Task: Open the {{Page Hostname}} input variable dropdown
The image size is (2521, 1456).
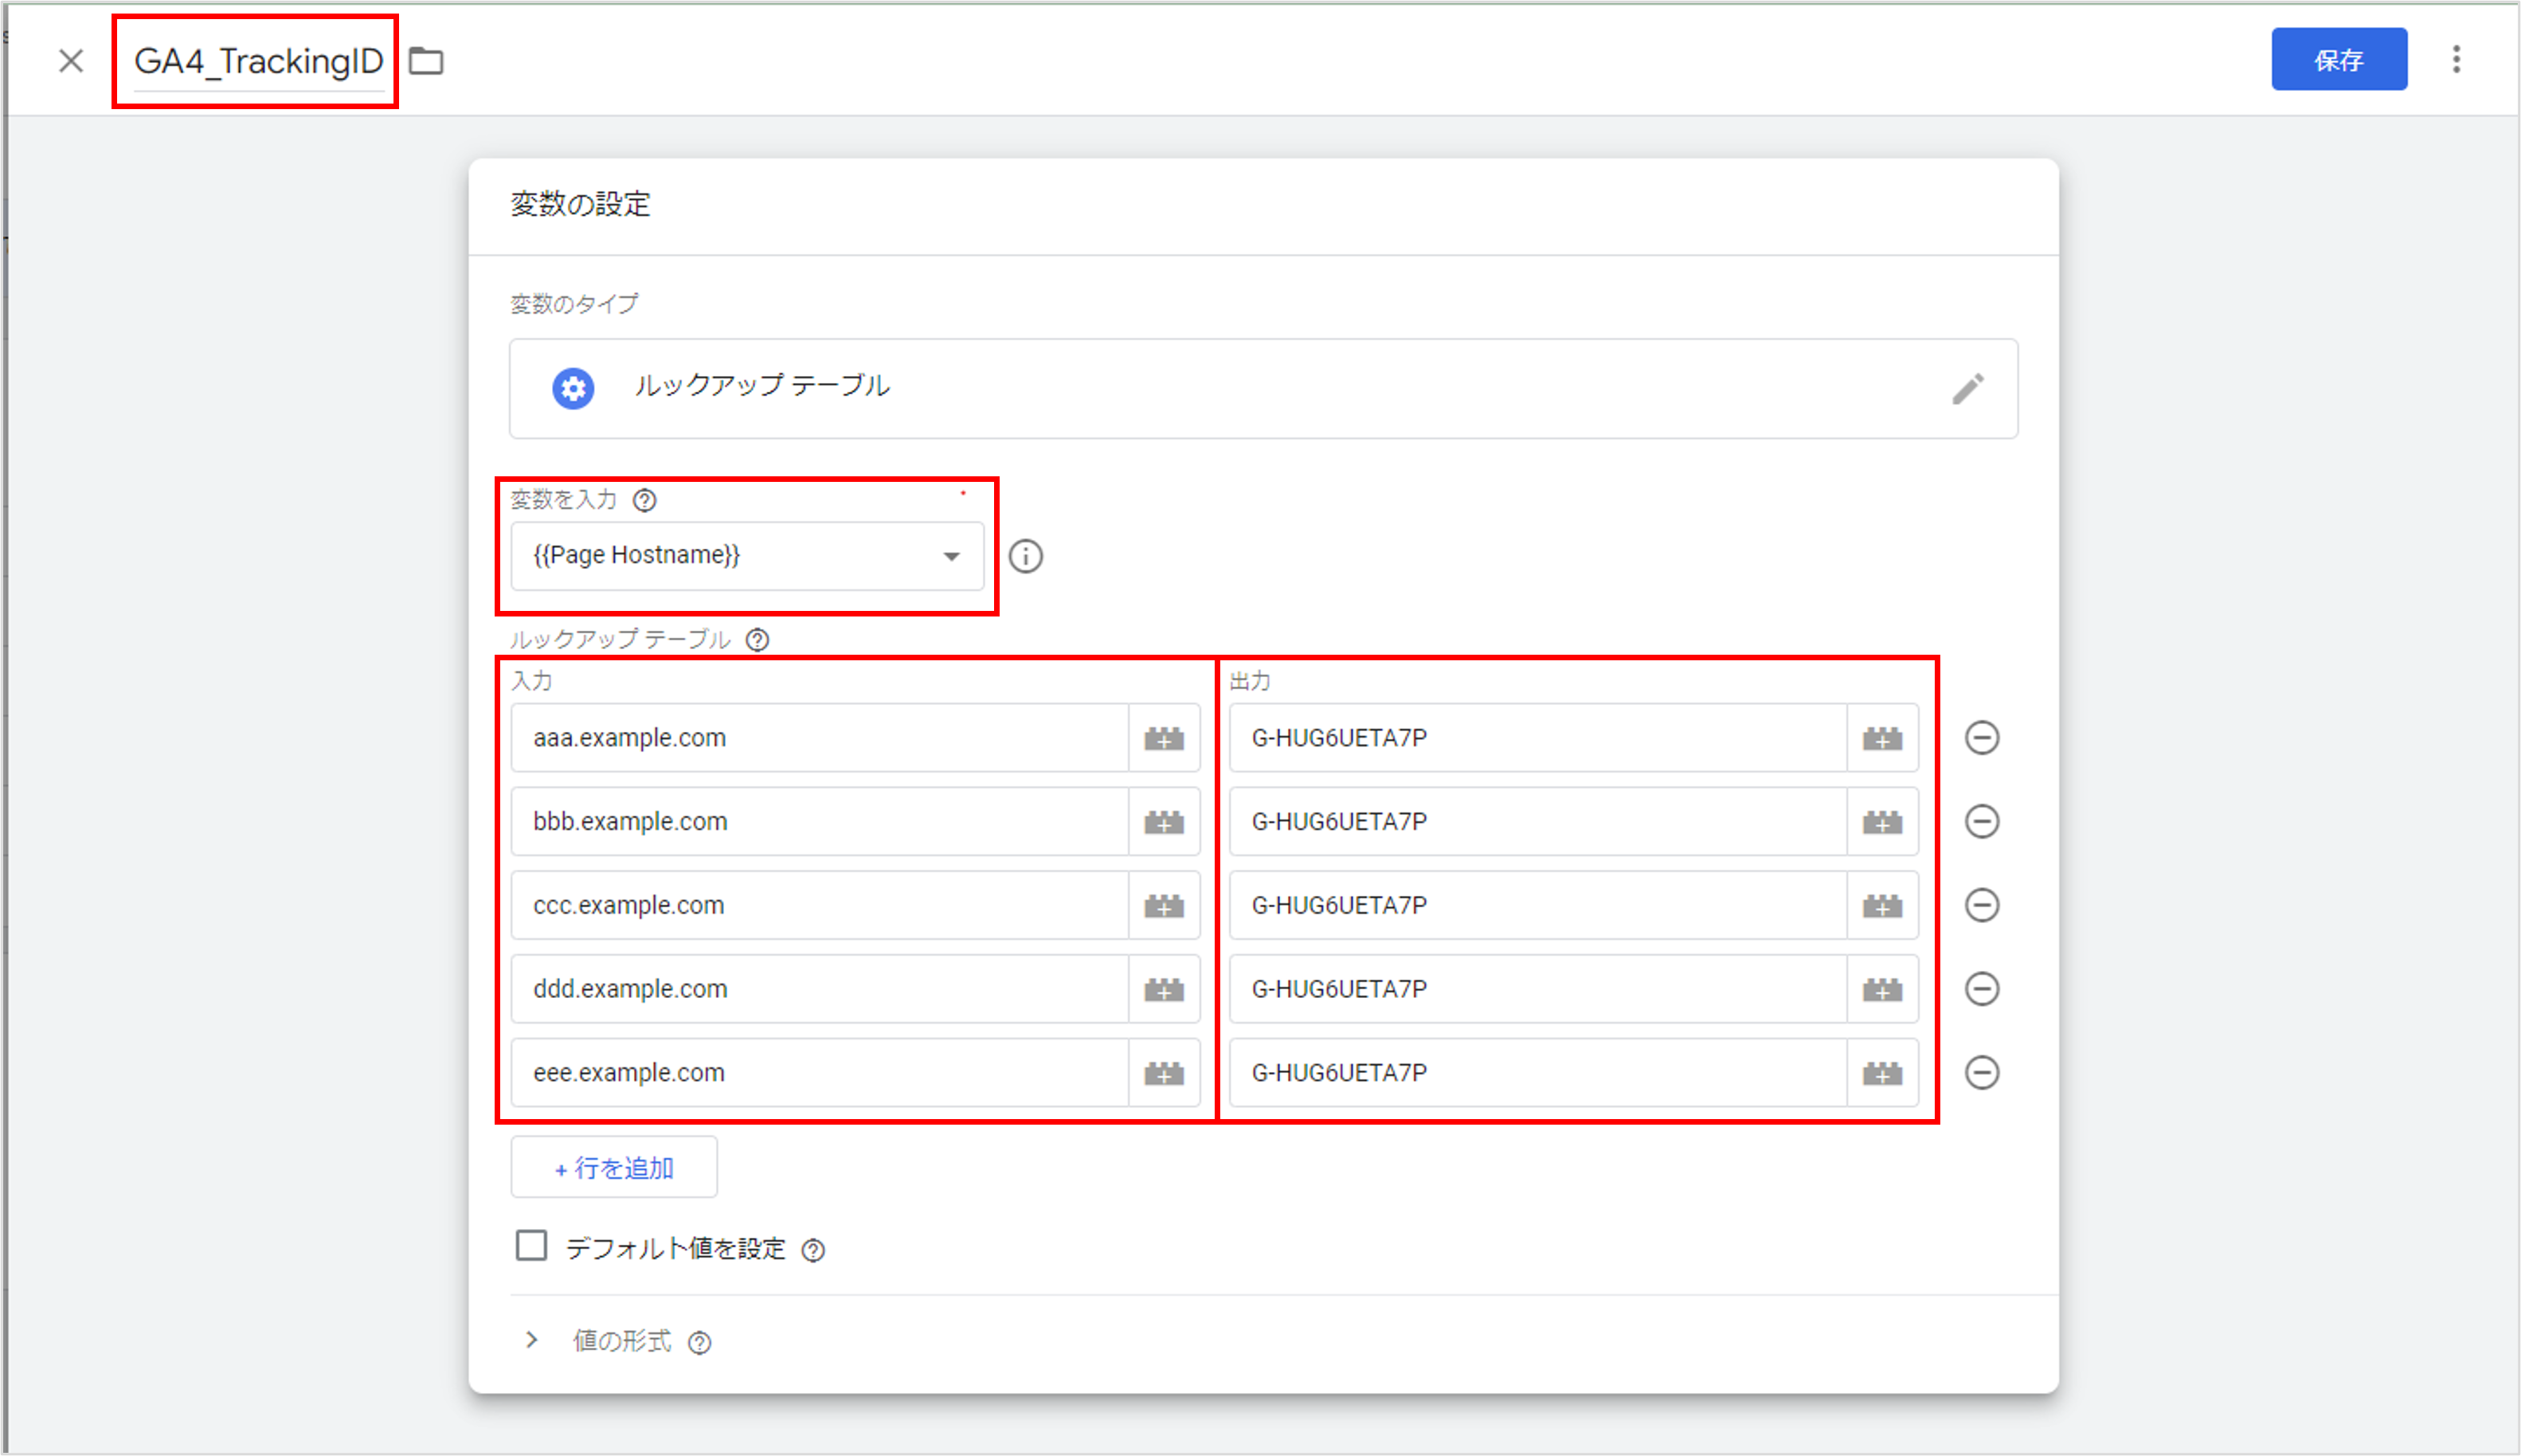Action: pyautogui.click(x=747, y=555)
